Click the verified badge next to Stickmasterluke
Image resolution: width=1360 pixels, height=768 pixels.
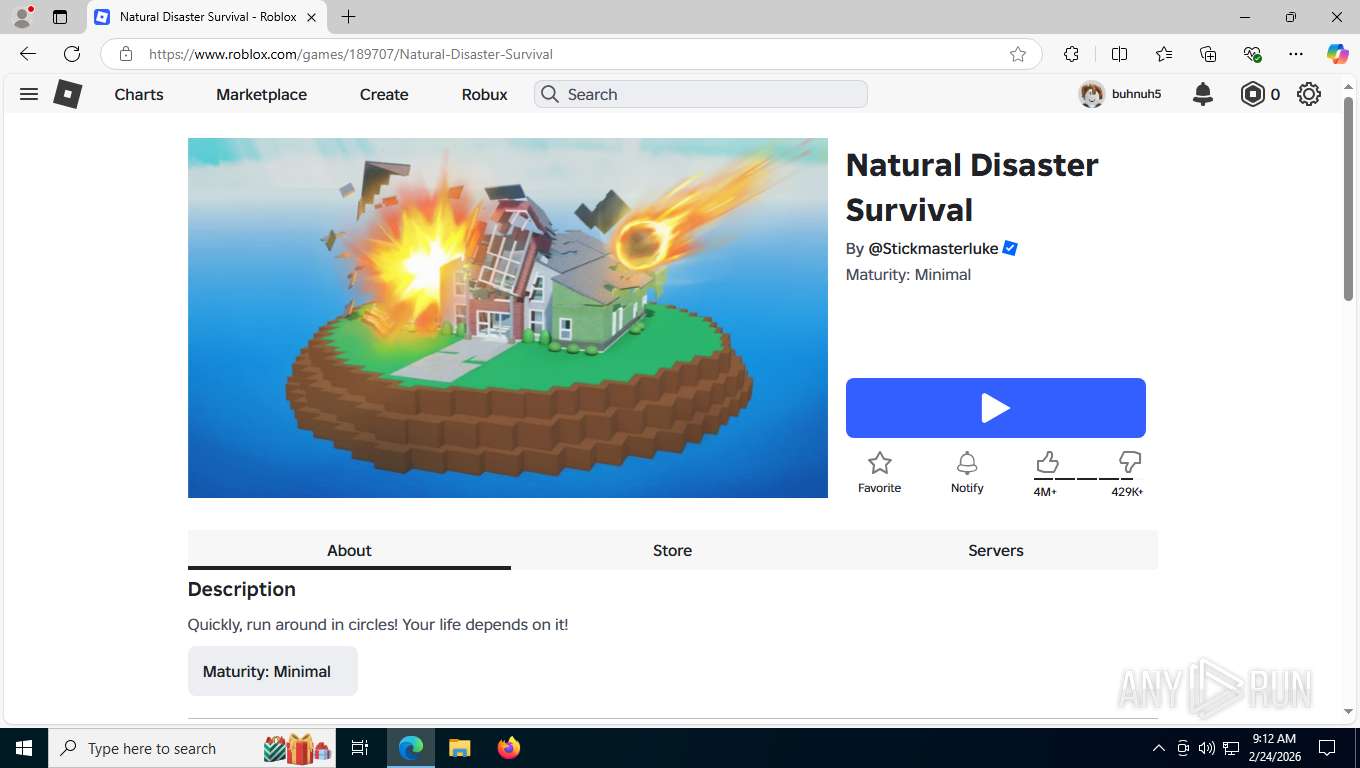(x=1010, y=248)
